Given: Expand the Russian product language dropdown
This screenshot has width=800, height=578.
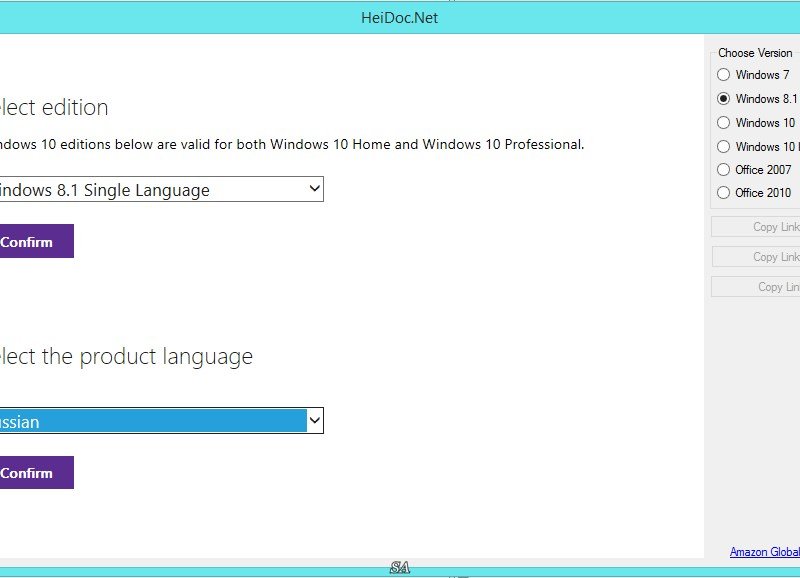Looking at the screenshot, I should pyautogui.click(x=161, y=421).
